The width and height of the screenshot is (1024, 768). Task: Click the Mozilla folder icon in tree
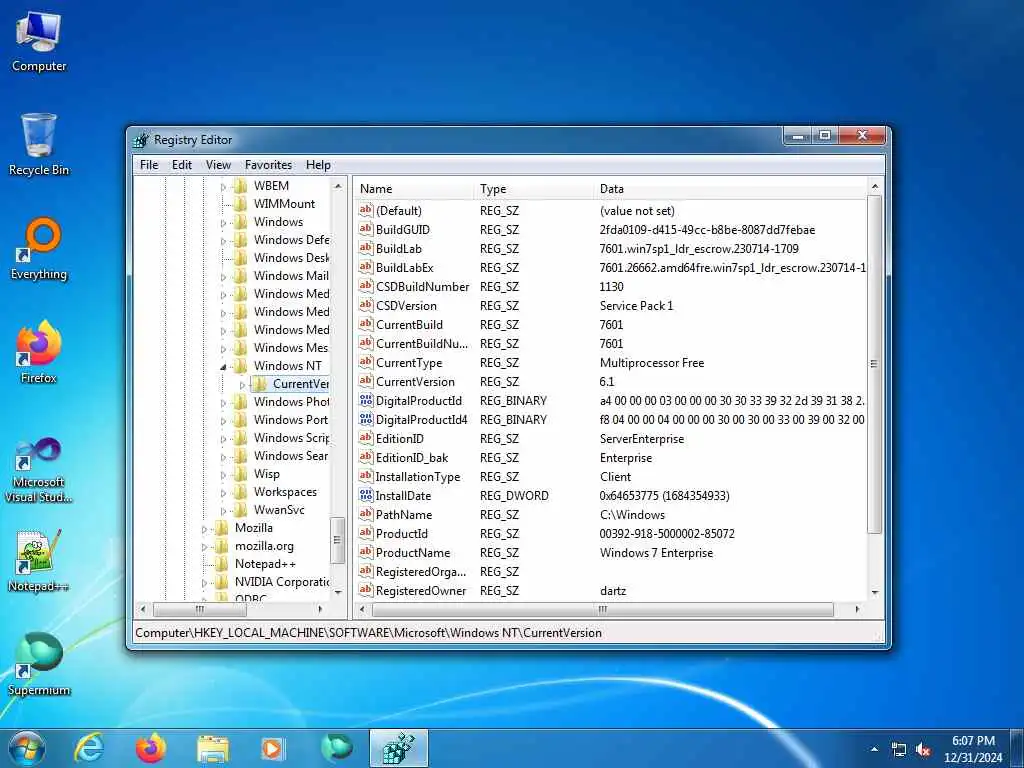click(222, 528)
